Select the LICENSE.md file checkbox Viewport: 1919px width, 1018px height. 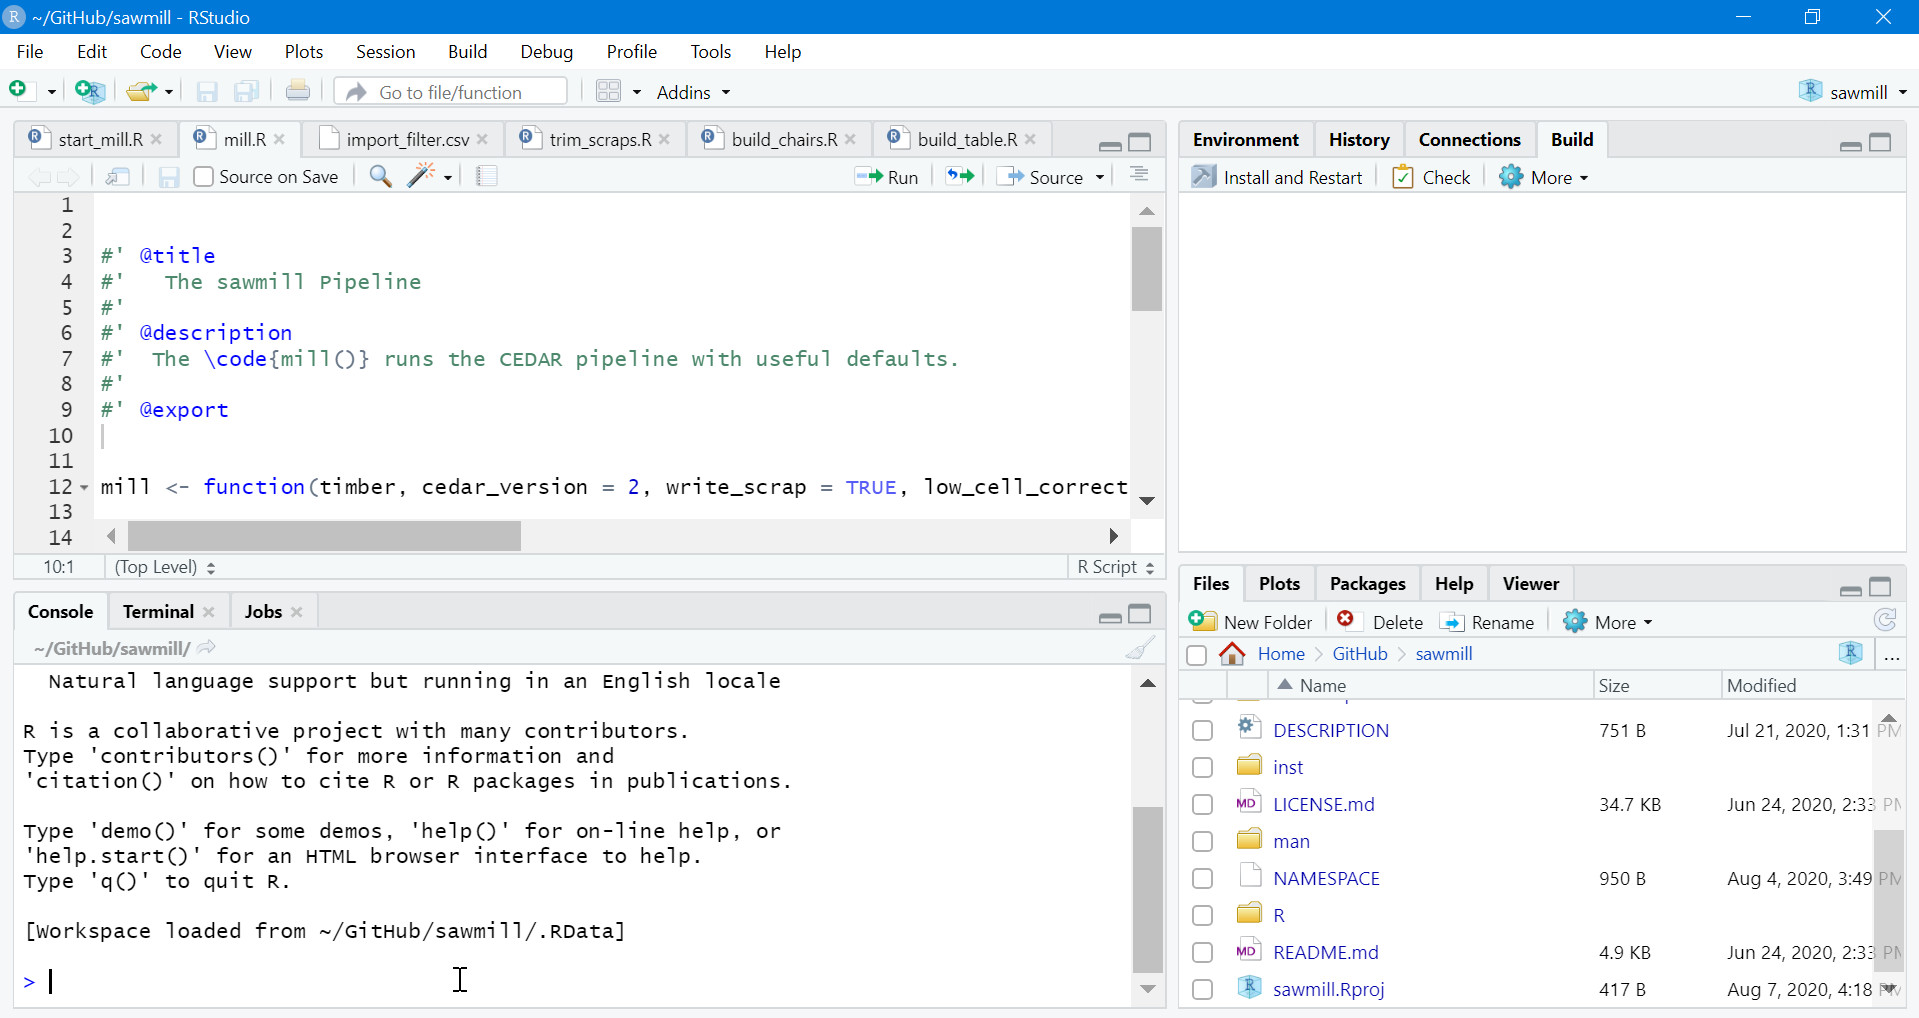coord(1203,805)
